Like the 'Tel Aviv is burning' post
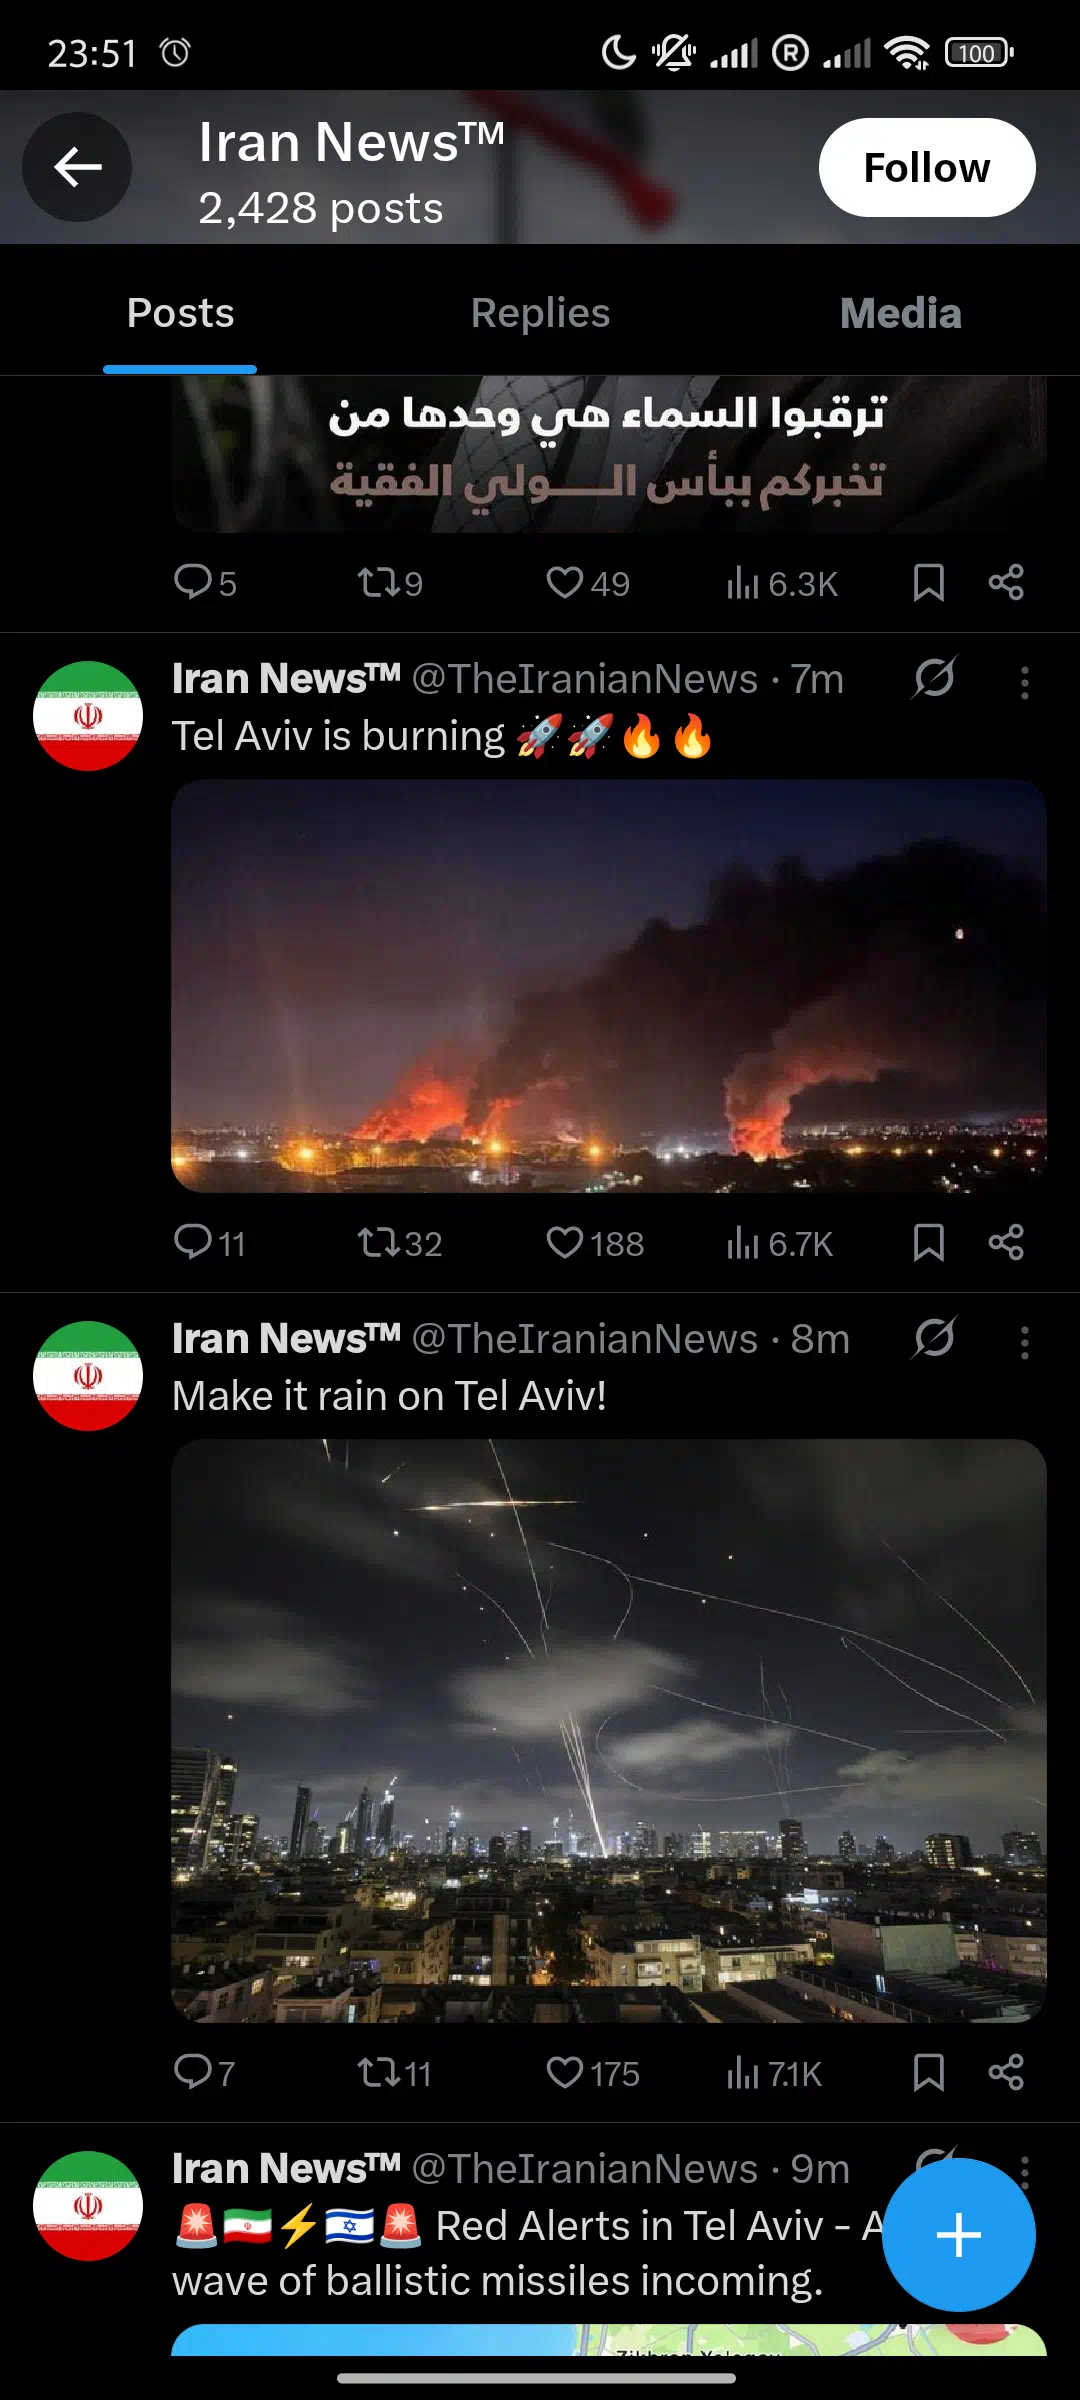The width and height of the screenshot is (1080, 2400). [x=594, y=1243]
